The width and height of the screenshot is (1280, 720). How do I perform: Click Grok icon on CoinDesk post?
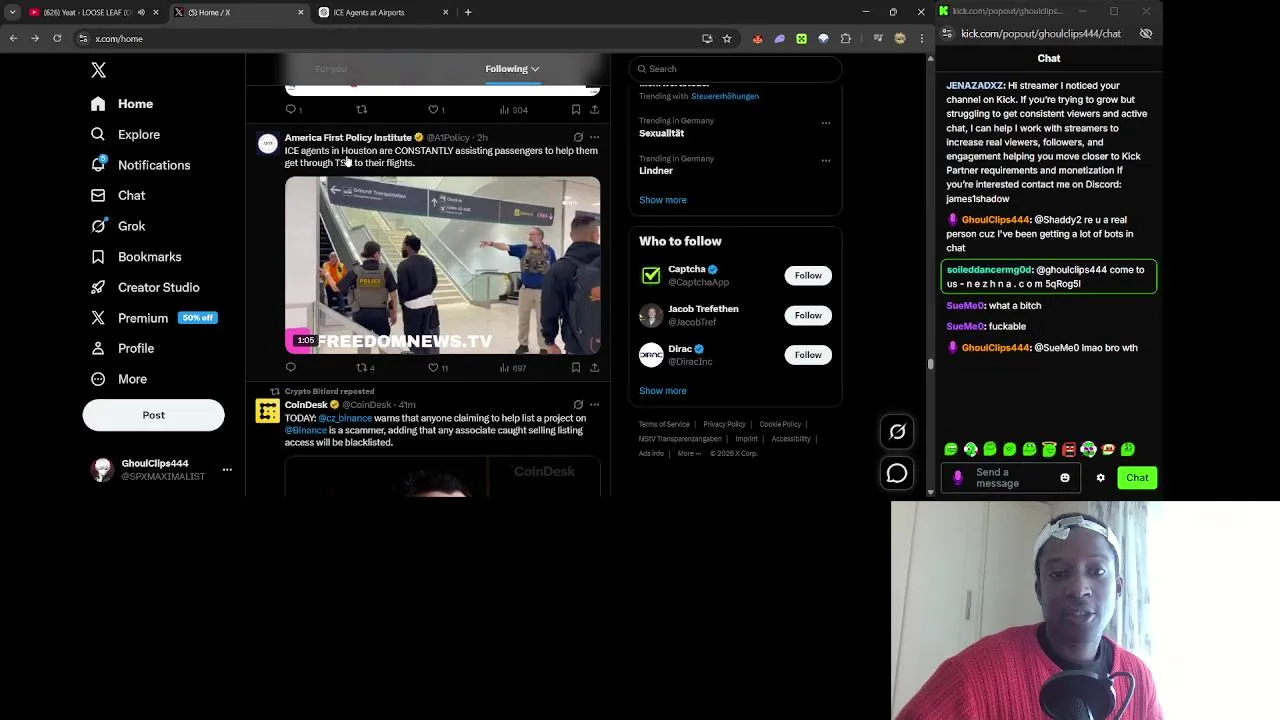point(578,405)
